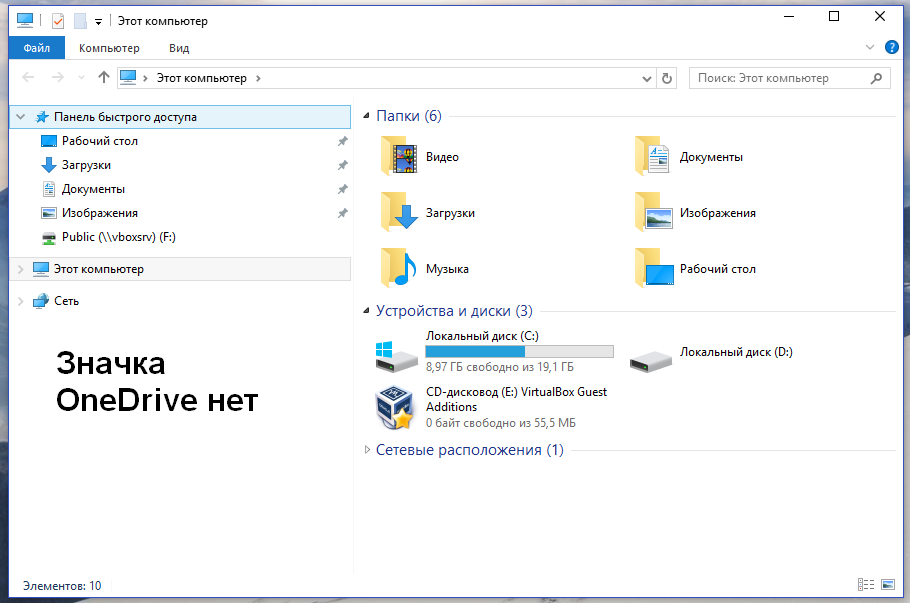The image size is (910, 603).
Task: Open the Видео folder icon
Action: tap(399, 157)
